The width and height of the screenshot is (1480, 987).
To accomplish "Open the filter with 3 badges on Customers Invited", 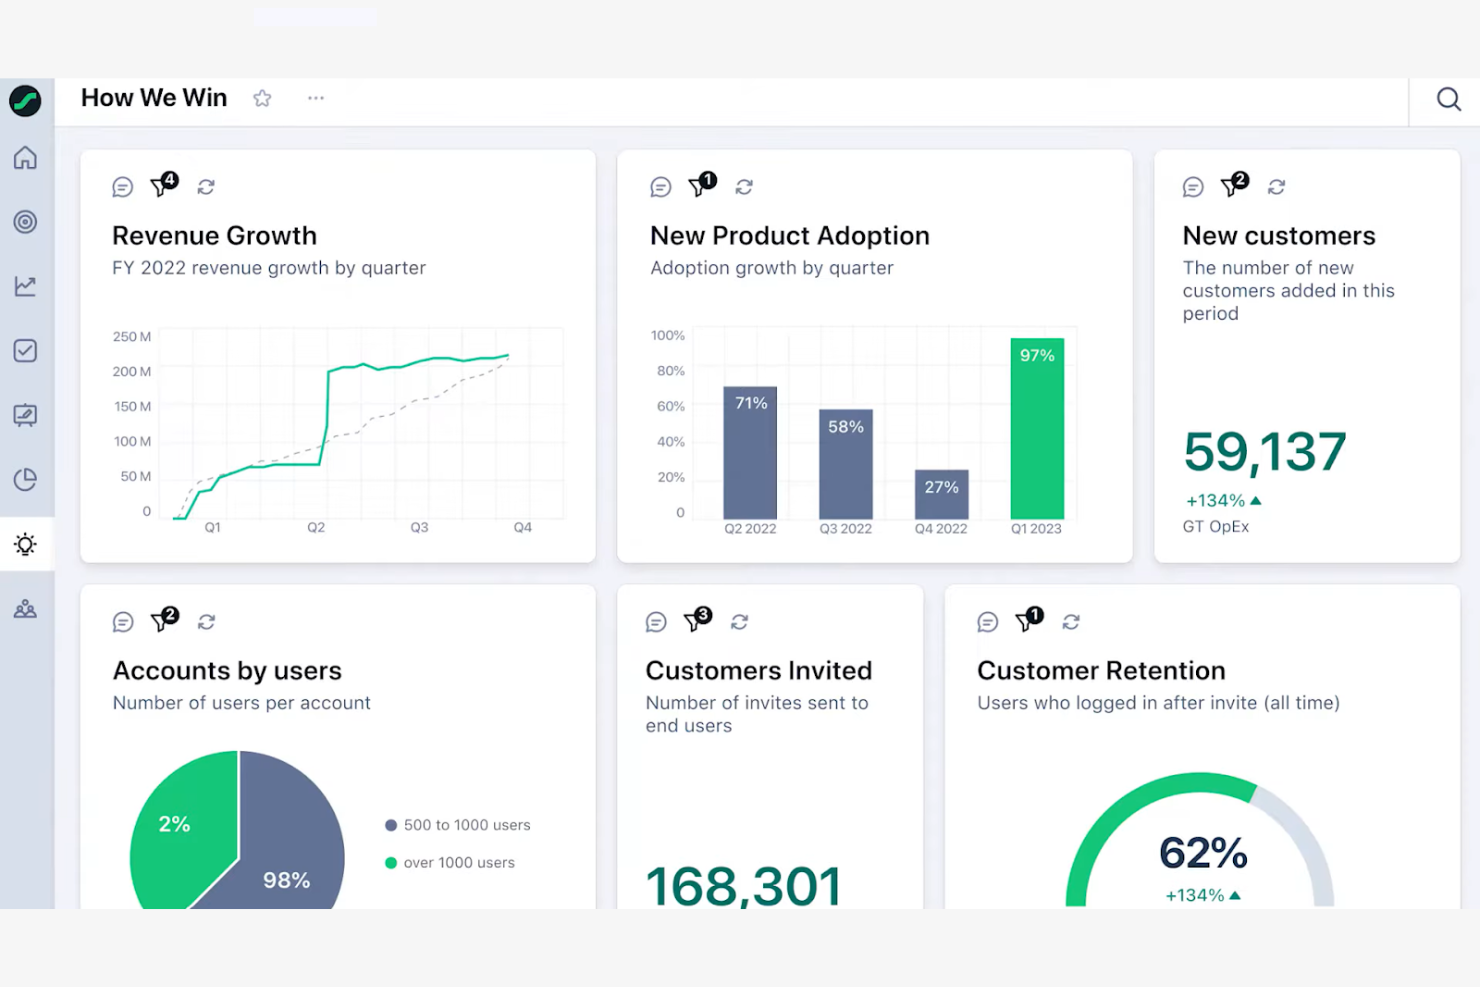I will click(696, 621).
